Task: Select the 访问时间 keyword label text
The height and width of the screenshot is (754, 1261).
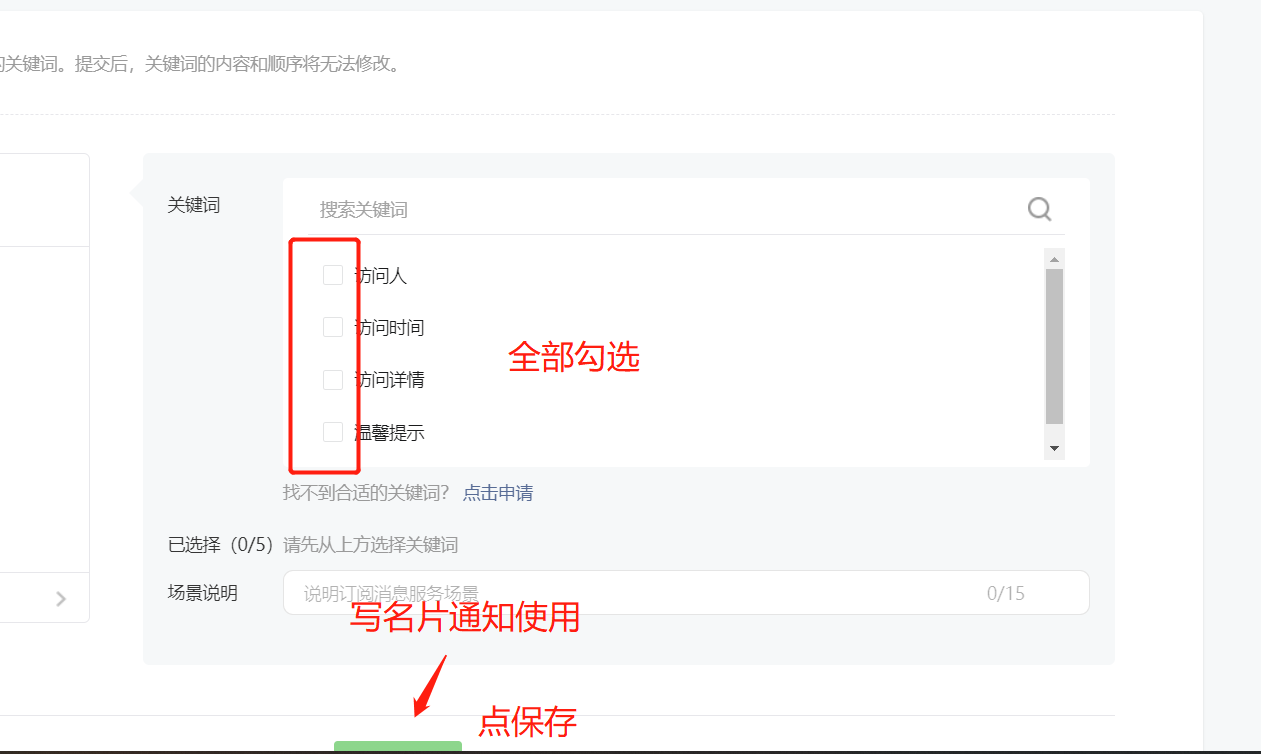Action: (x=390, y=327)
